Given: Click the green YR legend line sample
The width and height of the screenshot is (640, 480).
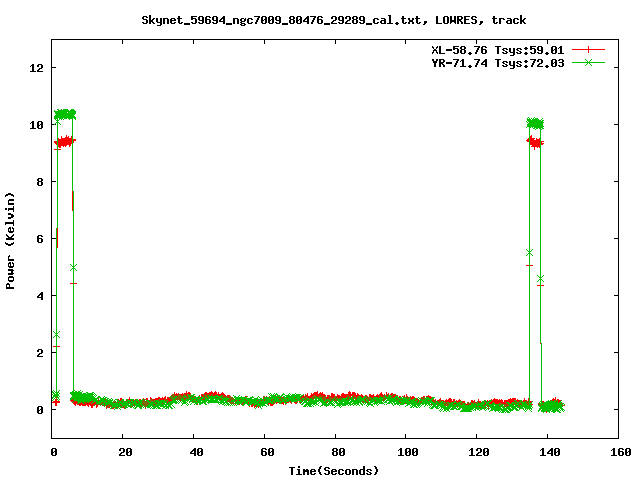Looking at the screenshot, I should [x=588, y=62].
